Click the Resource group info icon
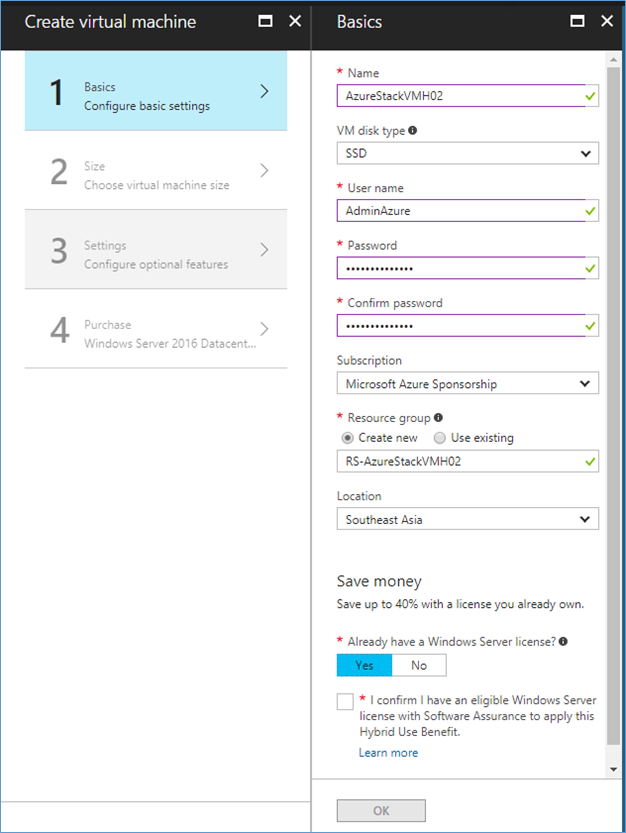626x833 pixels. coord(438,418)
